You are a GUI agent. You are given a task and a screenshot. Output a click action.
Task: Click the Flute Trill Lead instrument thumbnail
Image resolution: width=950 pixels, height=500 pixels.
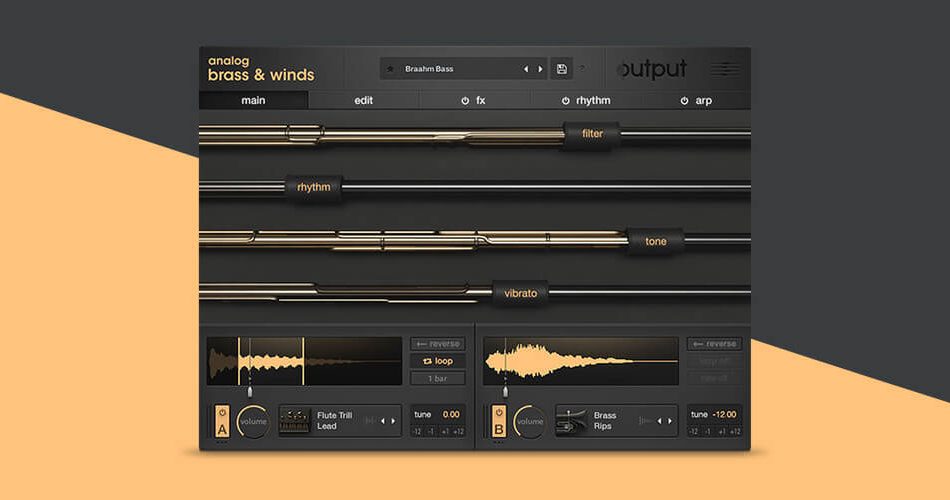coord(294,421)
